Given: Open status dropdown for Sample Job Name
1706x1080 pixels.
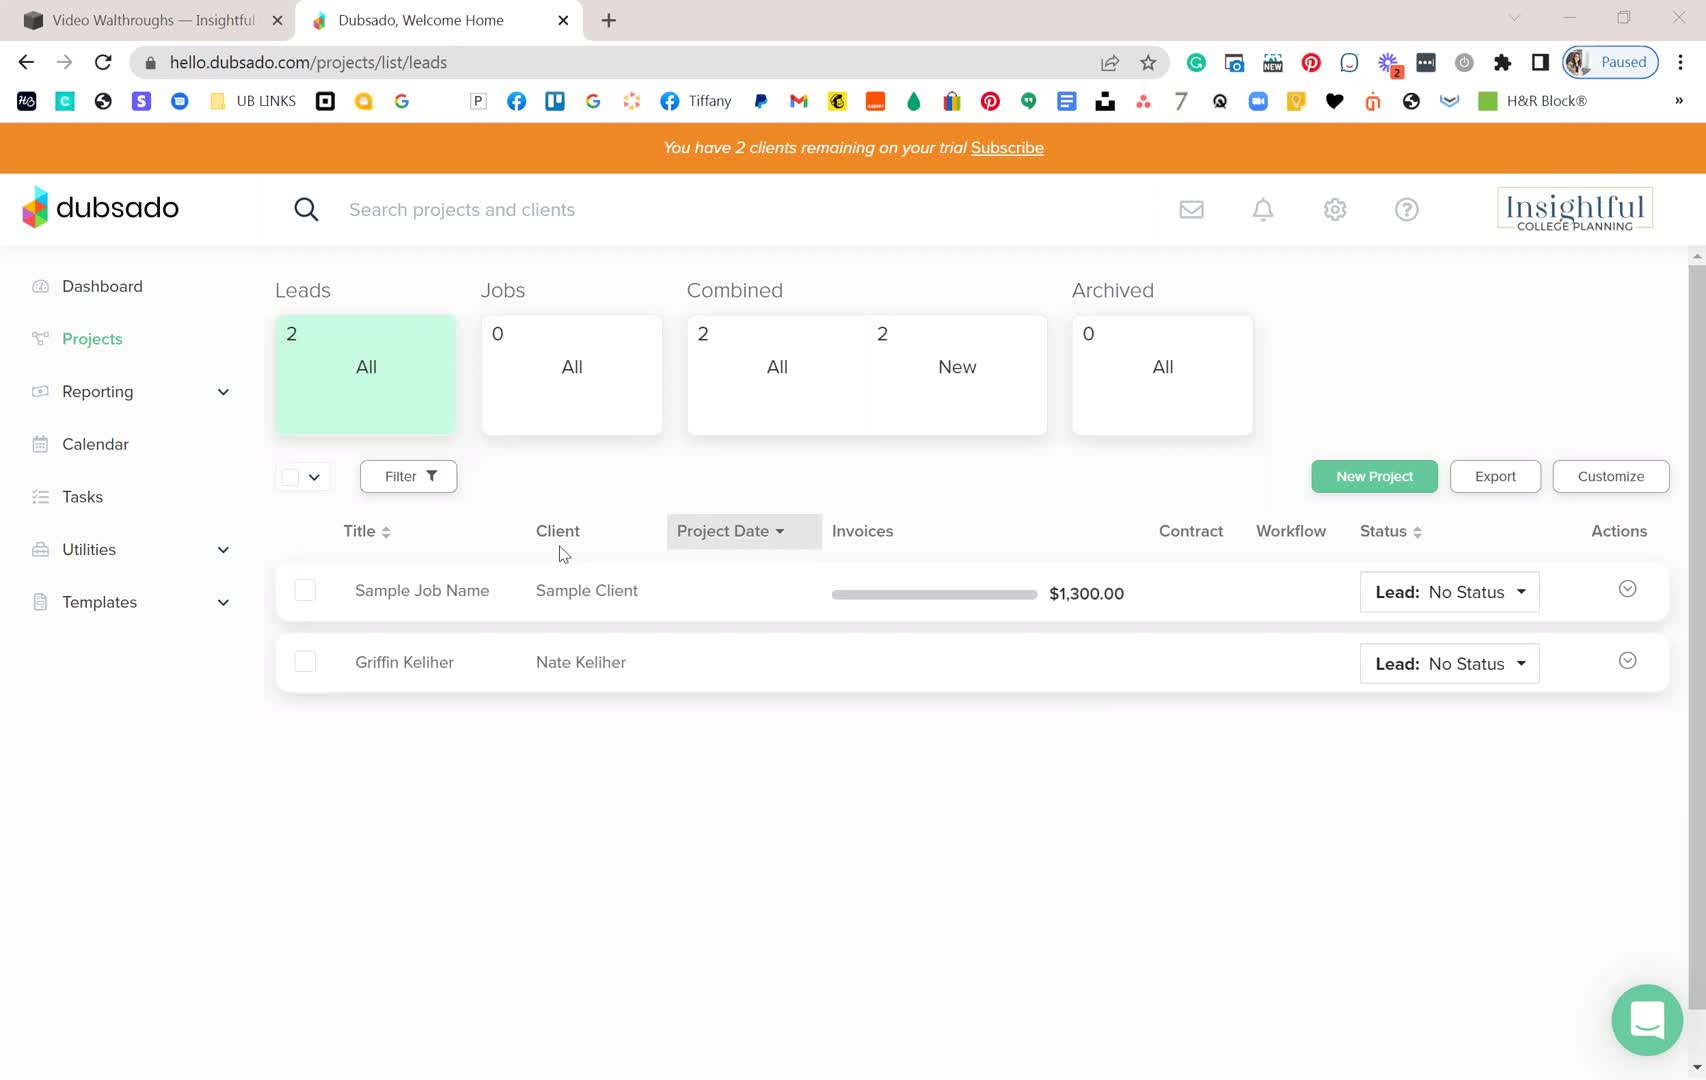Looking at the screenshot, I should (x=1450, y=592).
